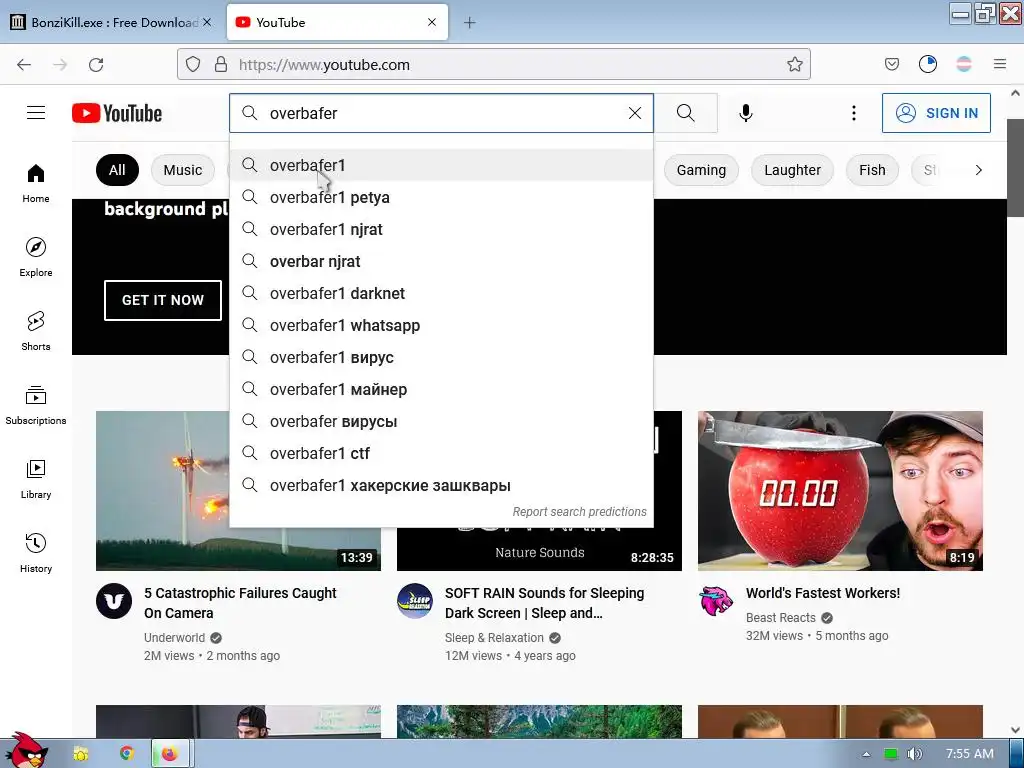Choose suggestion overbafer1 хакерские зашквары
Screen dimensions: 1024x768
pos(441,485)
